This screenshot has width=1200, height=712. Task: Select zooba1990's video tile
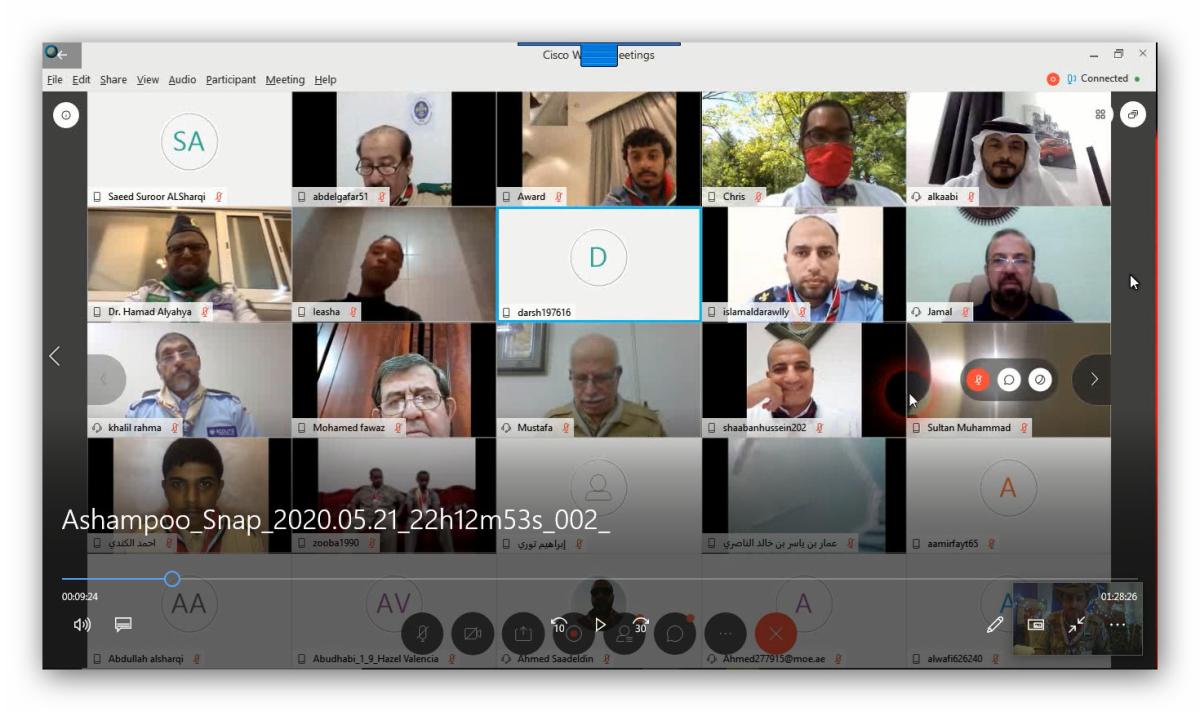point(394,495)
